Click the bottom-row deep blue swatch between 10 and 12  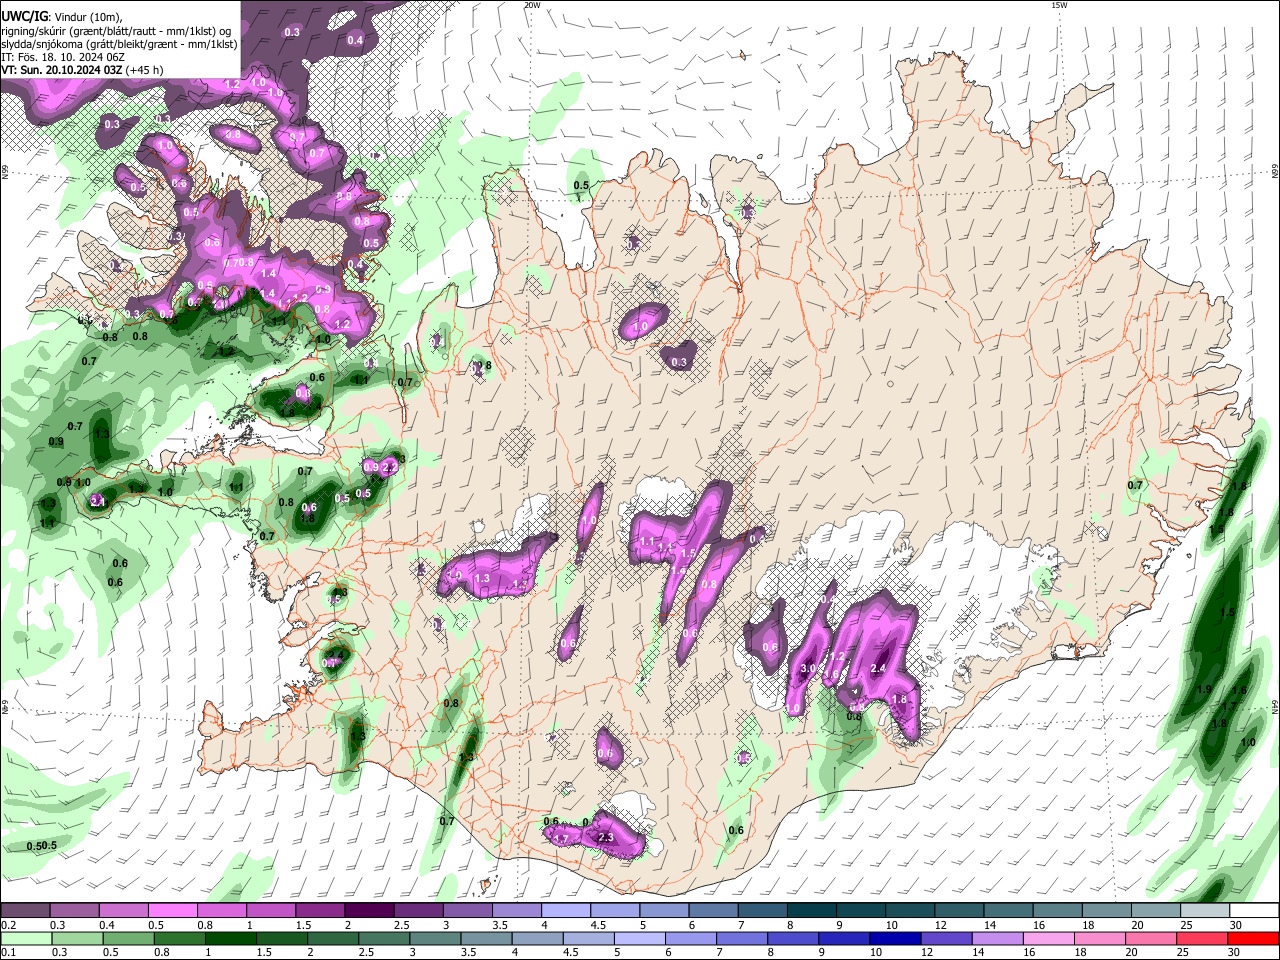[896, 939]
